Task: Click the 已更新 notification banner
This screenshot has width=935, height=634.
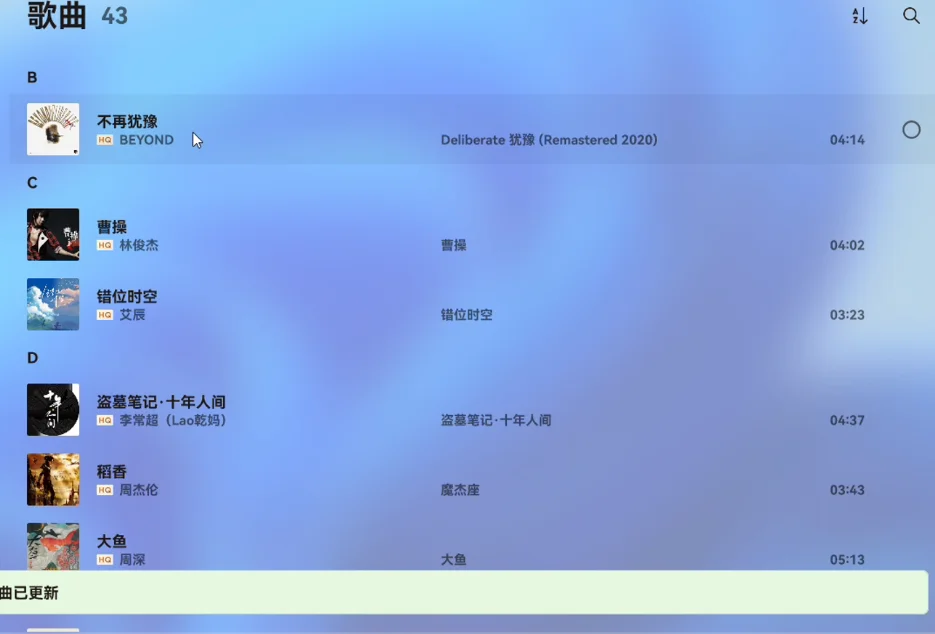Action: (x=464, y=592)
